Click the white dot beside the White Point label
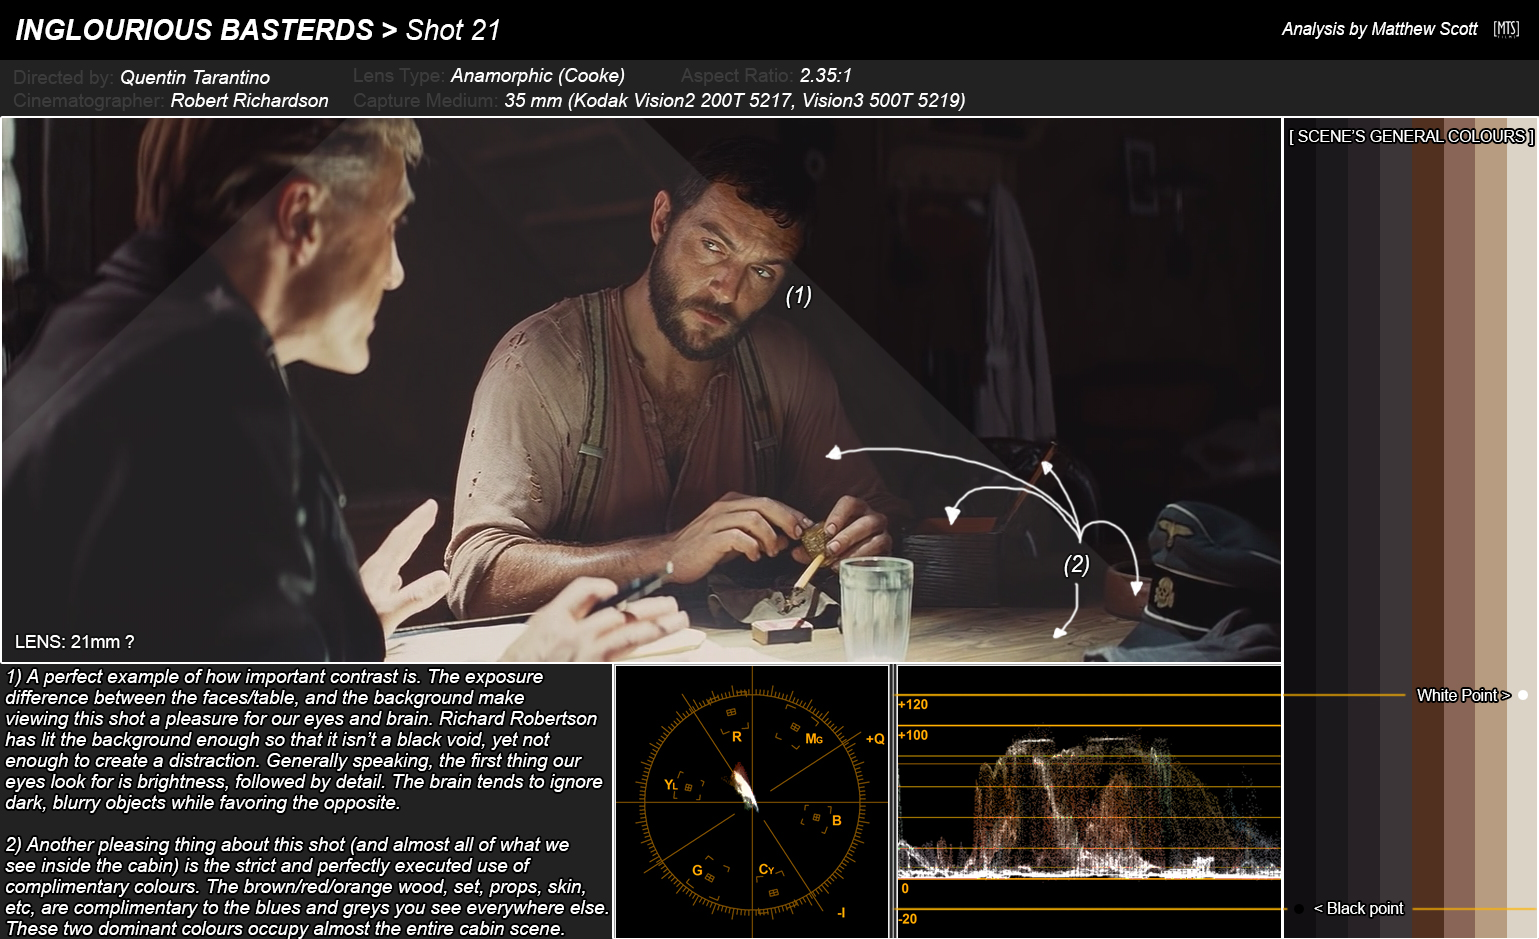 [x=1523, y=695]
